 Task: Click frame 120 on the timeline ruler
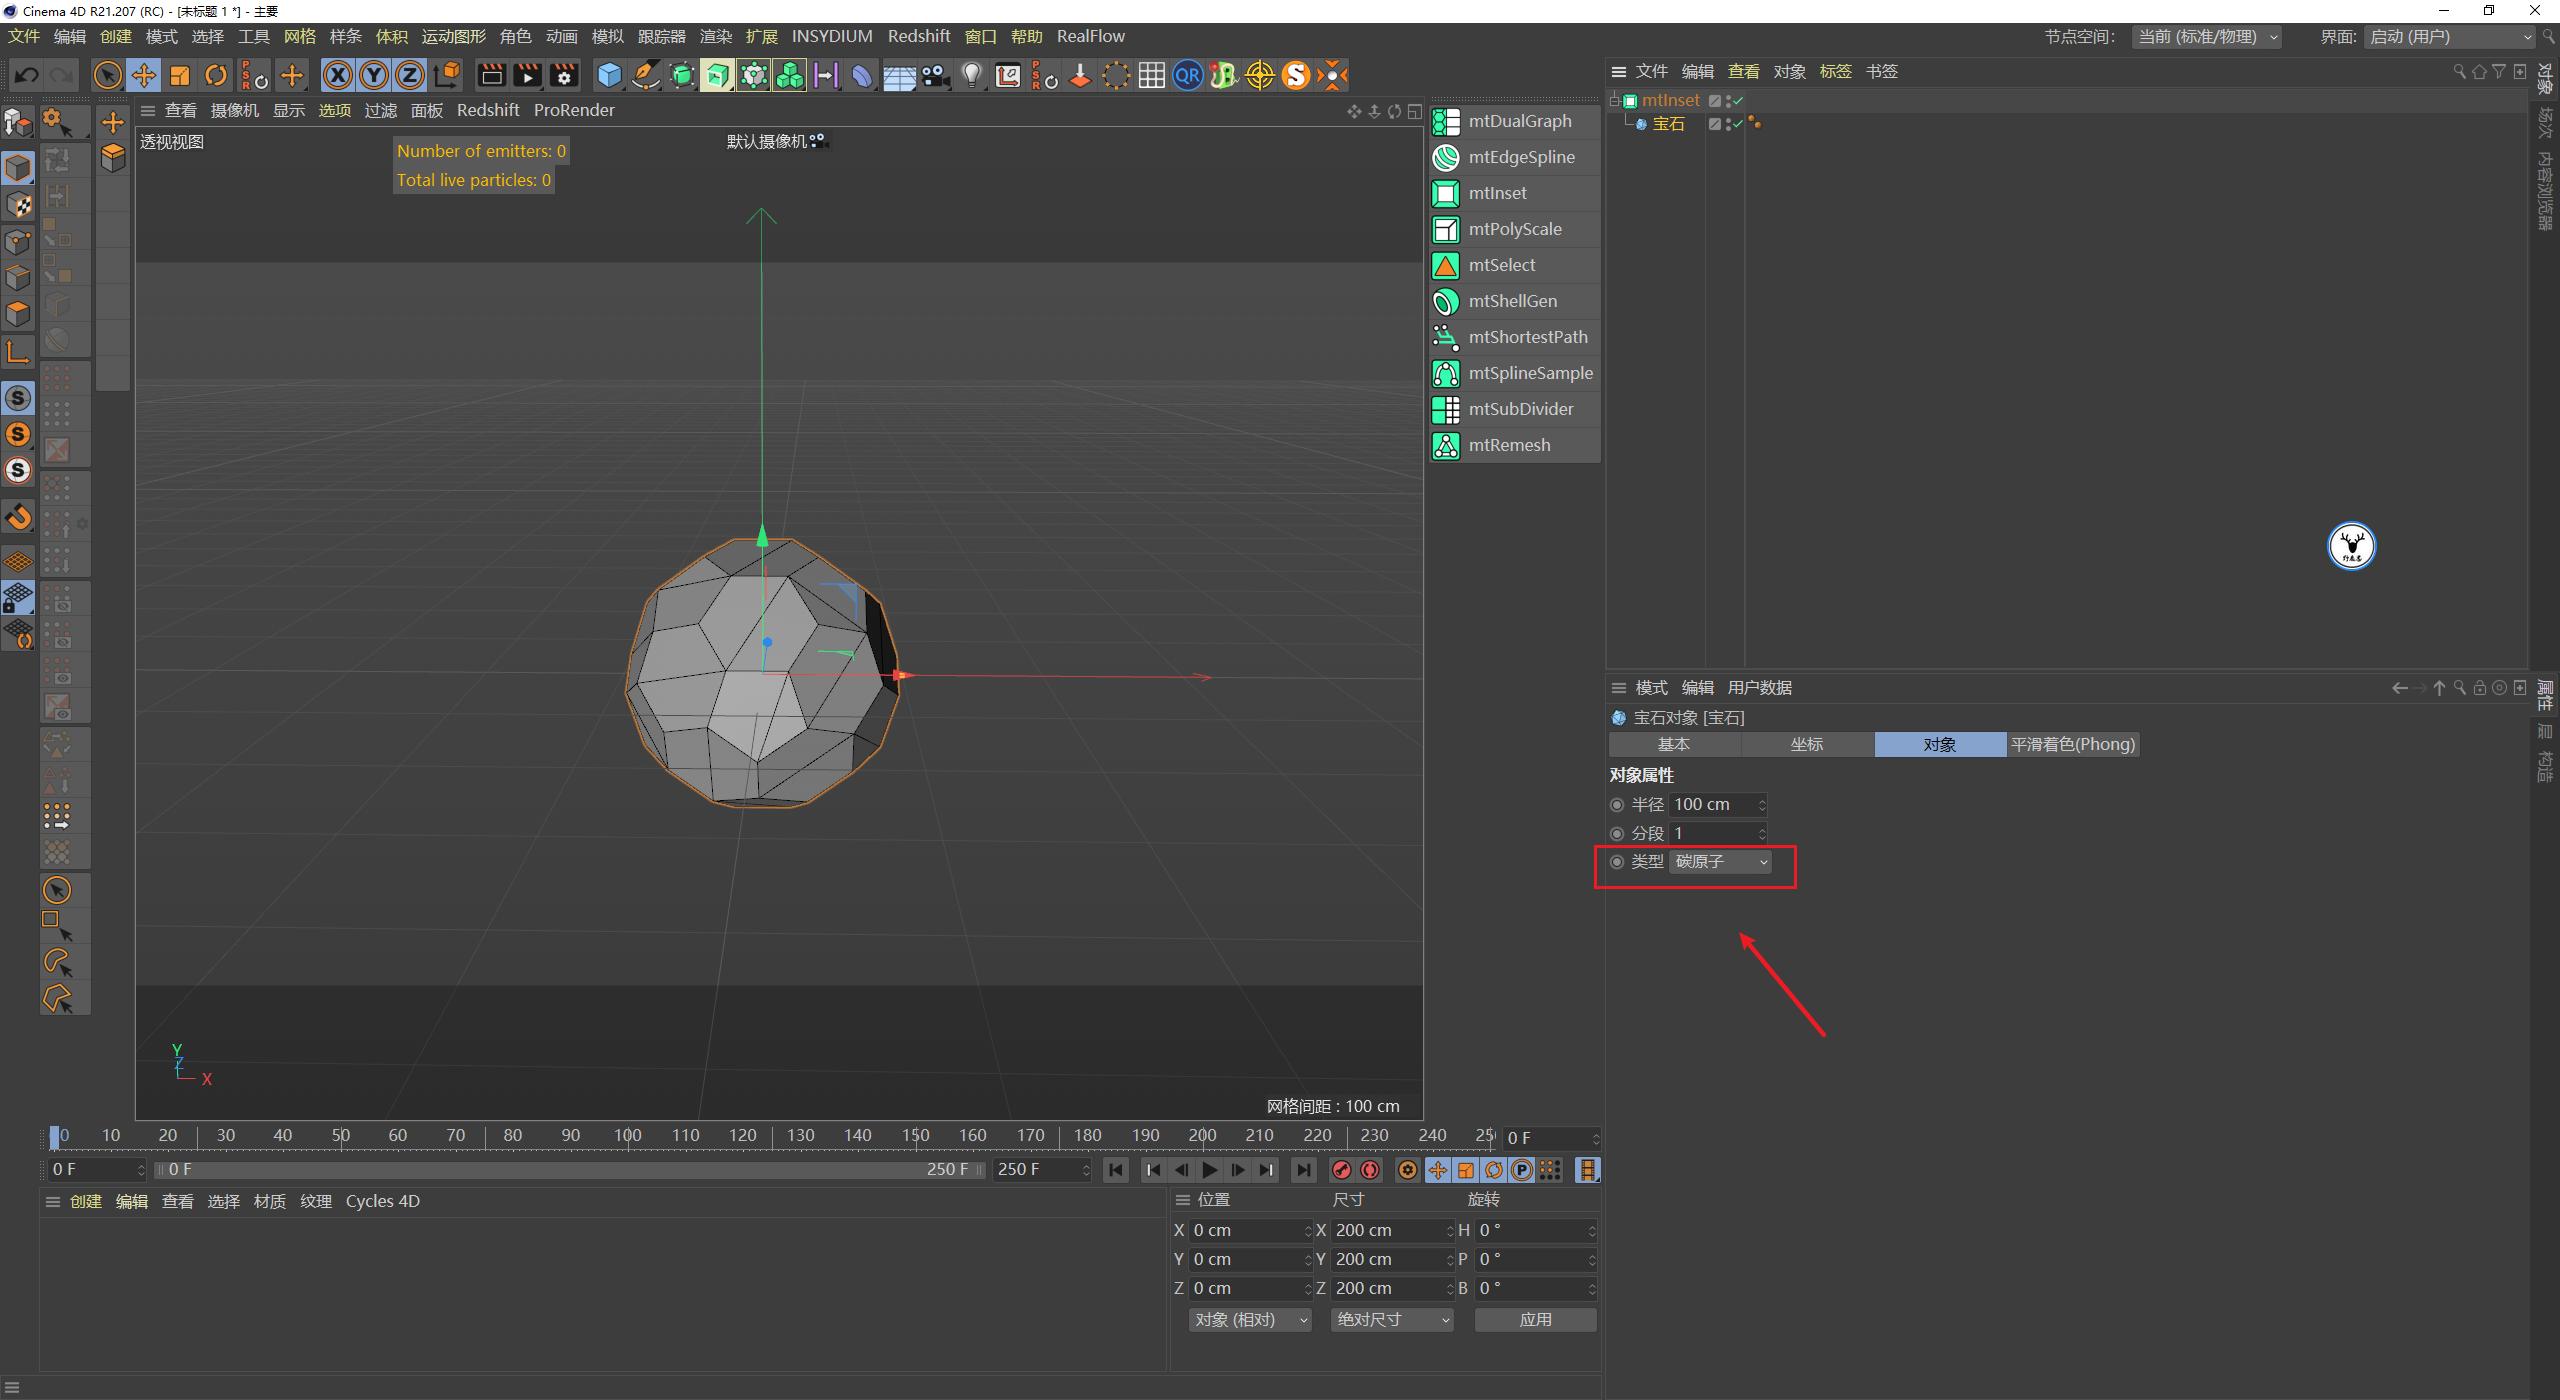742,1135
